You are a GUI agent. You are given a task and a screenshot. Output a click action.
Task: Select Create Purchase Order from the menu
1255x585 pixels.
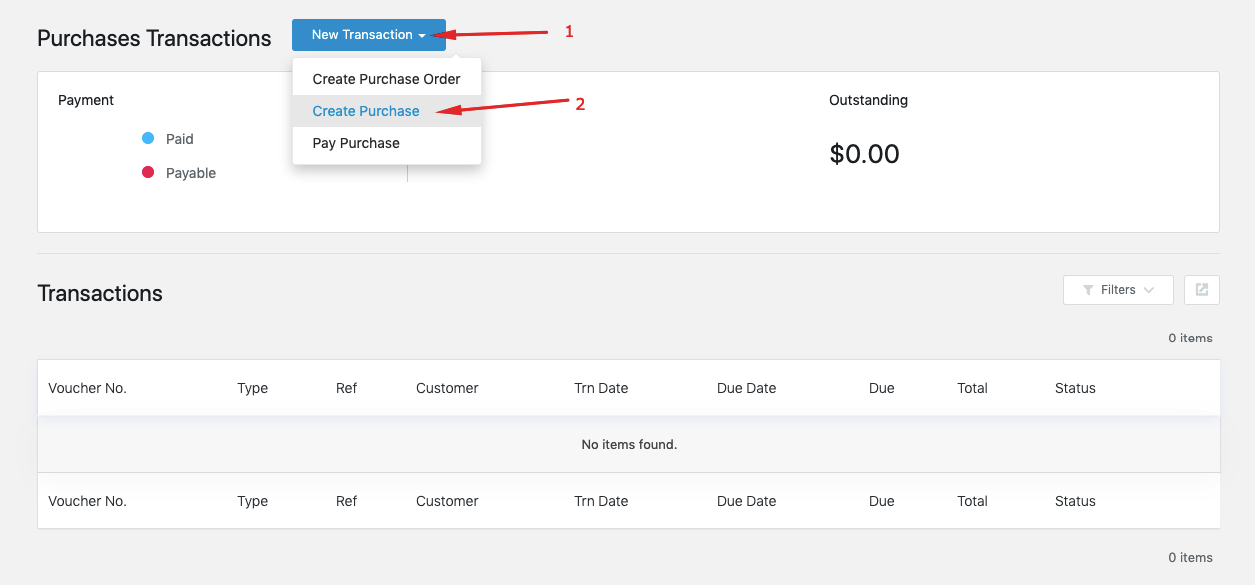[x=386, y=78]
